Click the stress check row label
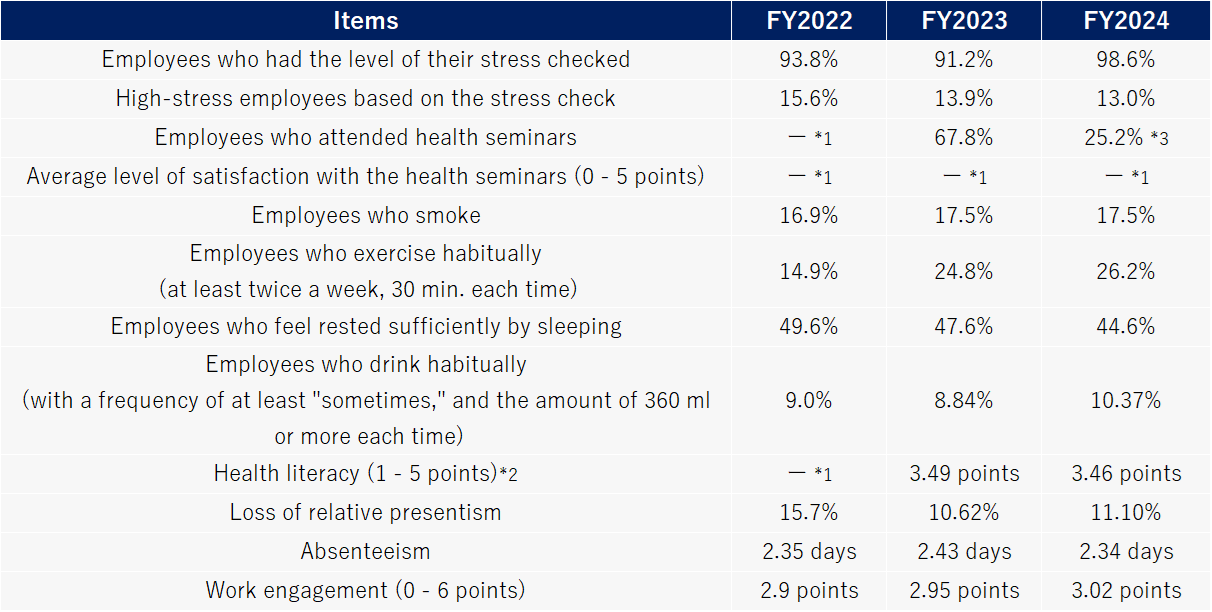 tap(365, 59)
